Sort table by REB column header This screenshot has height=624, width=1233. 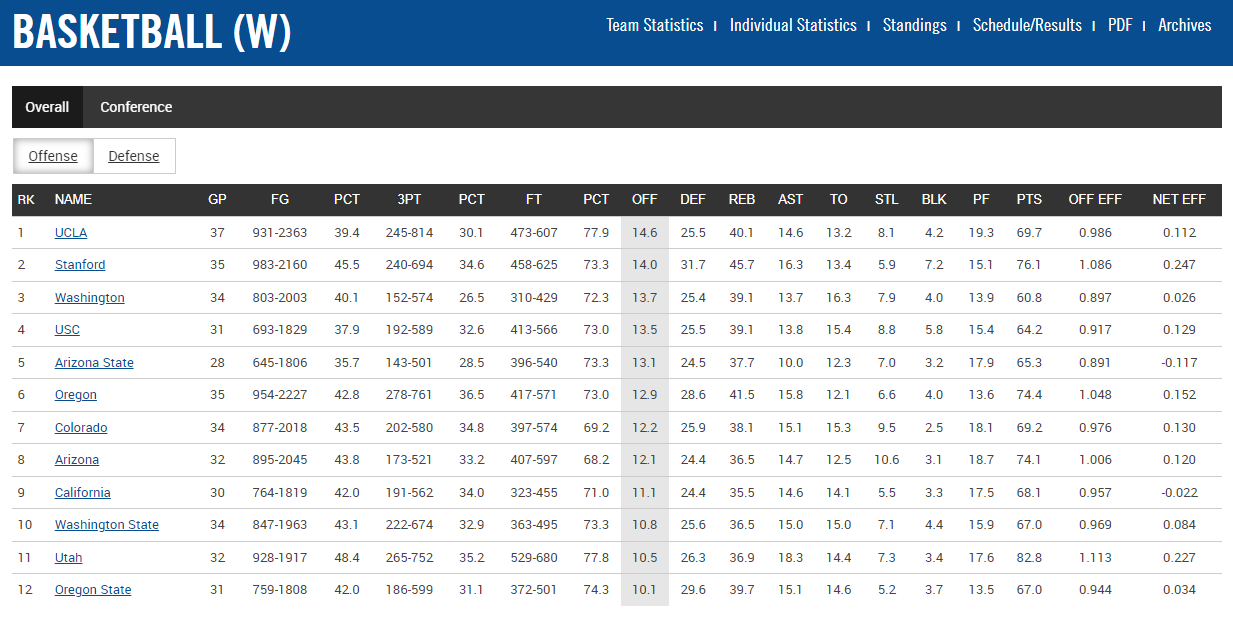742,200
